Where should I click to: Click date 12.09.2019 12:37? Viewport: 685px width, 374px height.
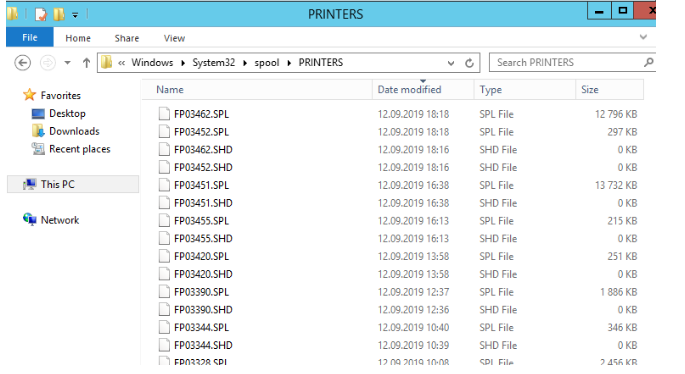tap(413, 292)
